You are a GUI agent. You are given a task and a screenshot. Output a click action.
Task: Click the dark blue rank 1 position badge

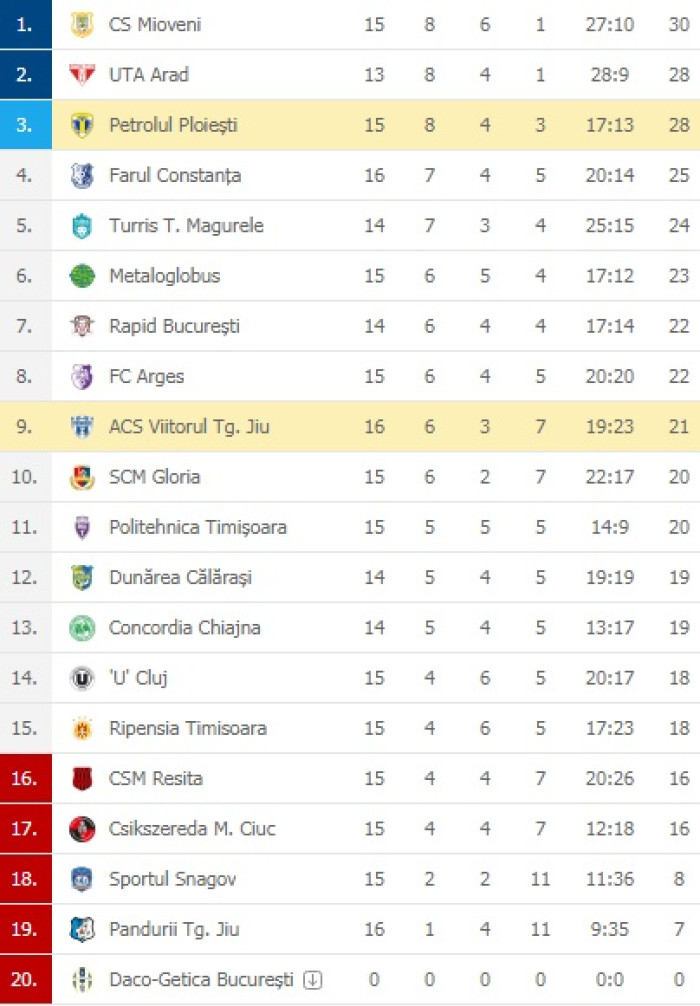26,24
